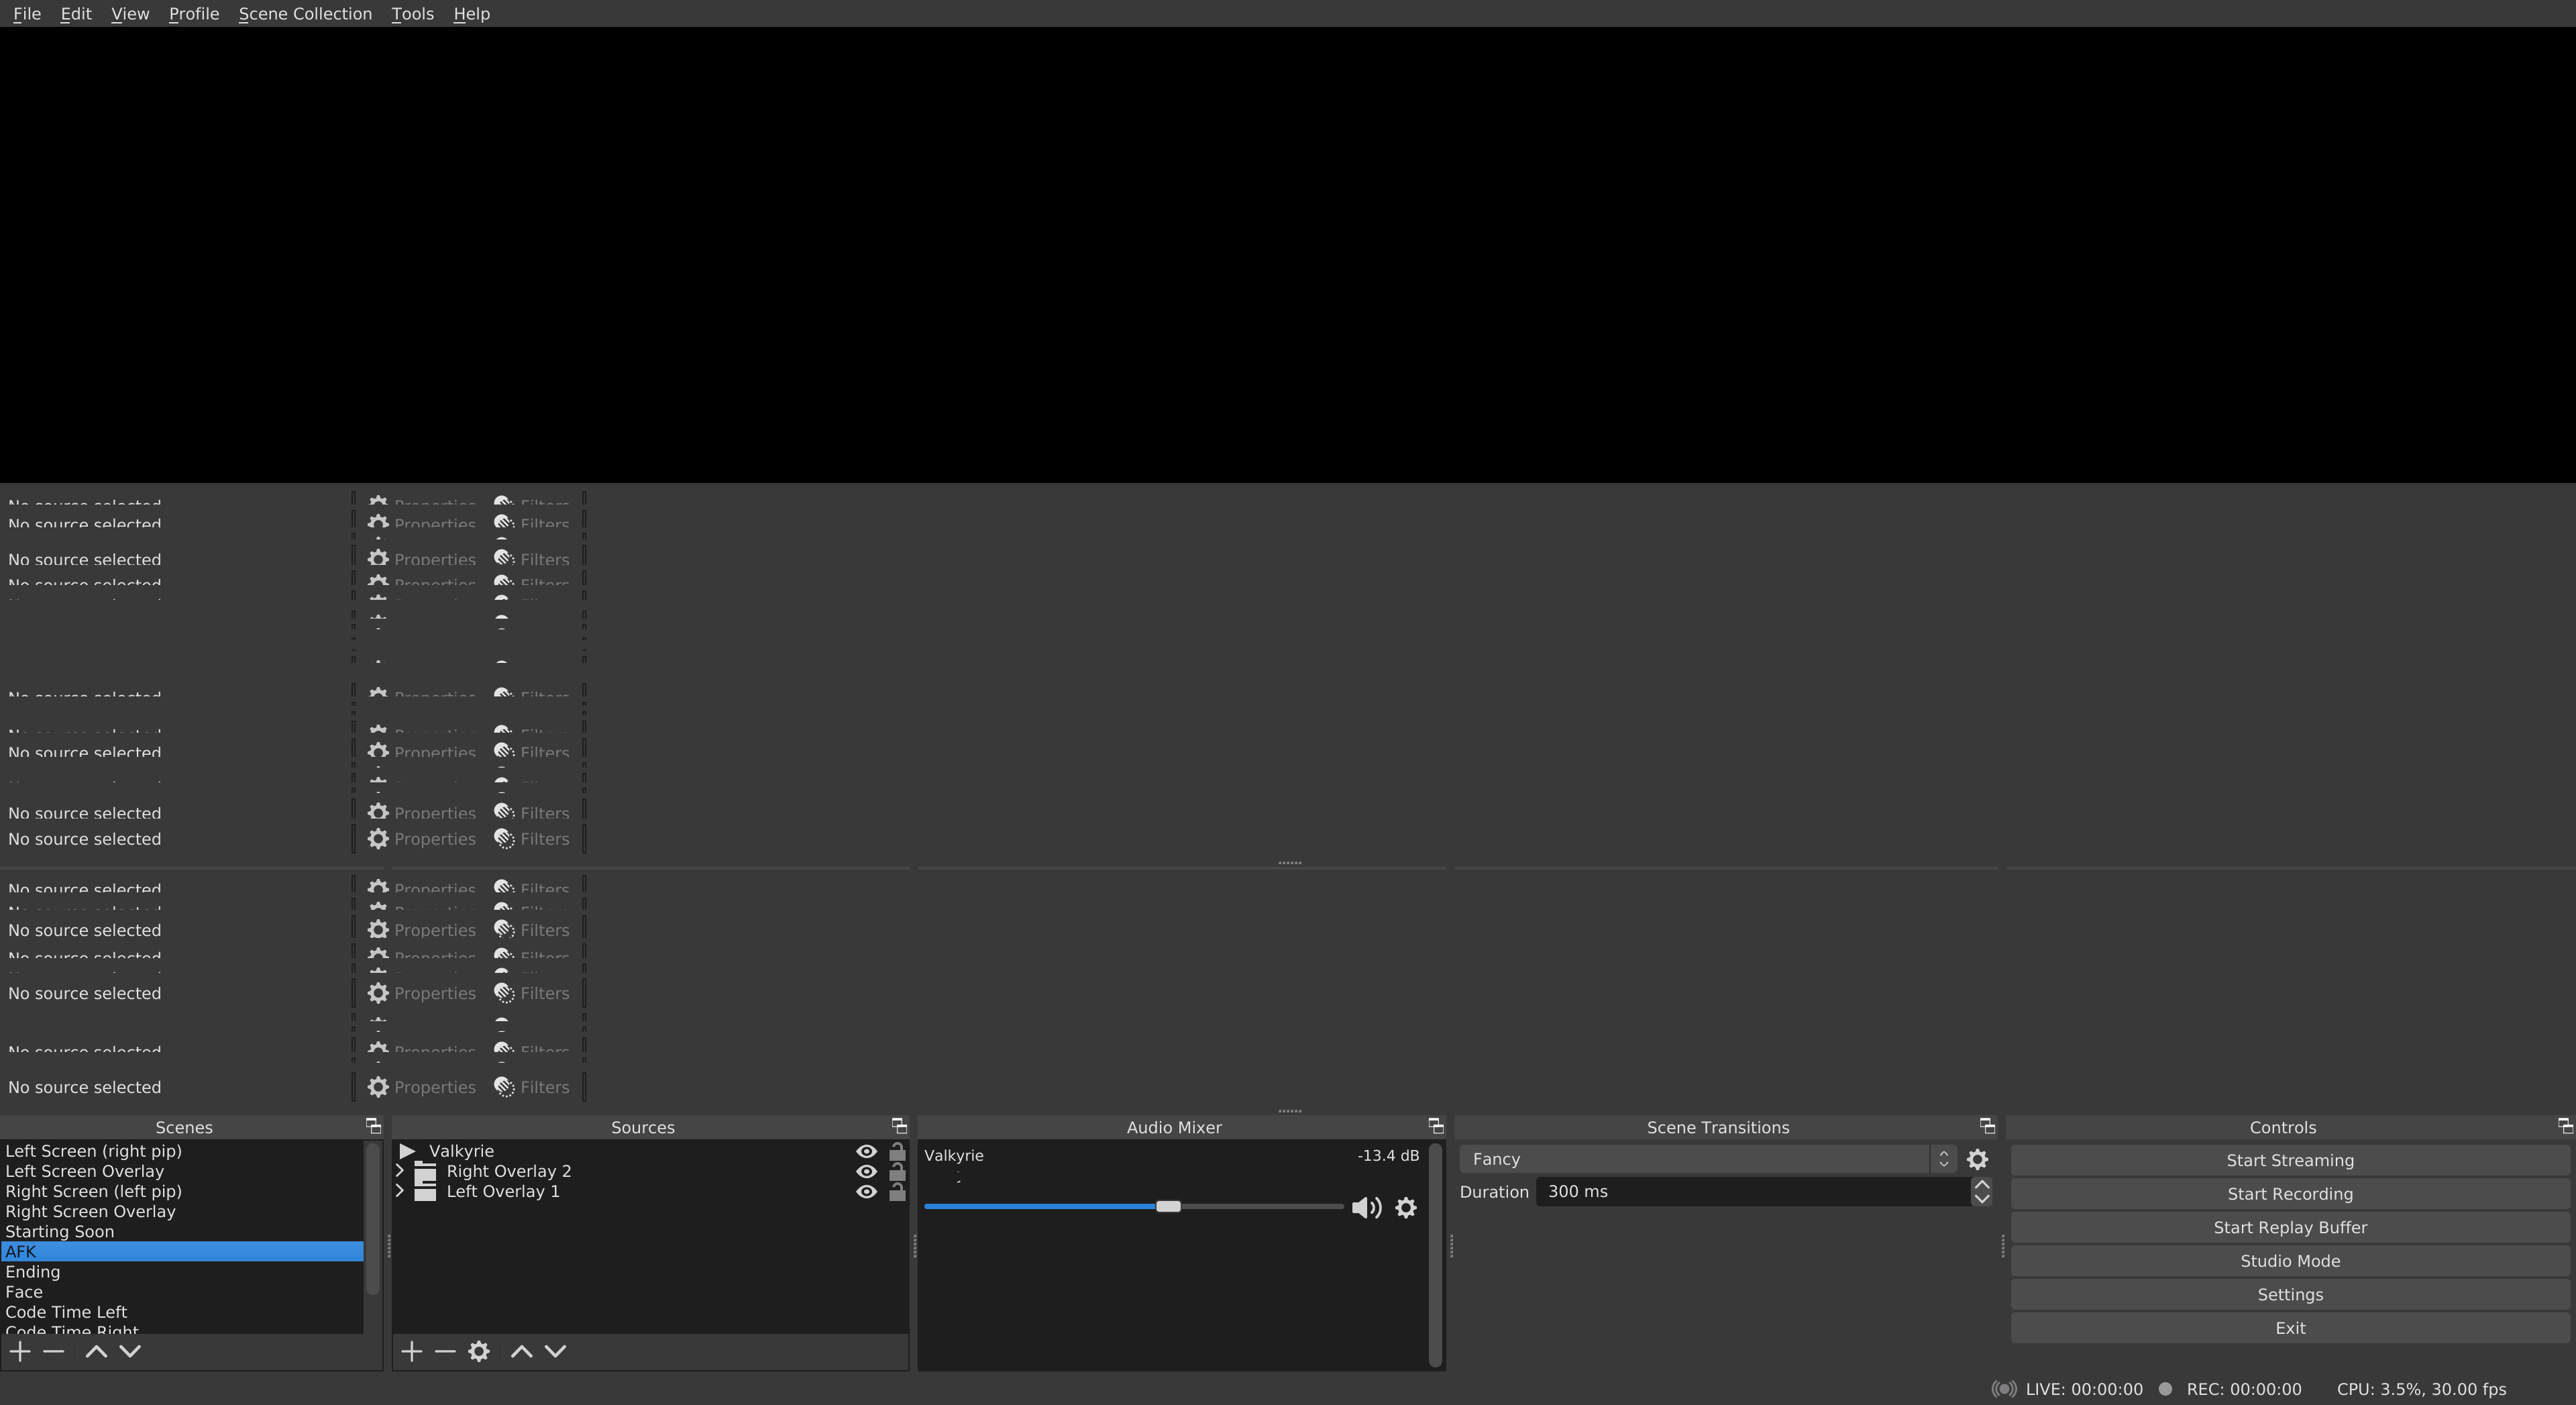Viewport: 2576px width, 1405px height.
Task: Open the Fancy transition dropdown
Action: (1706, 1159)
